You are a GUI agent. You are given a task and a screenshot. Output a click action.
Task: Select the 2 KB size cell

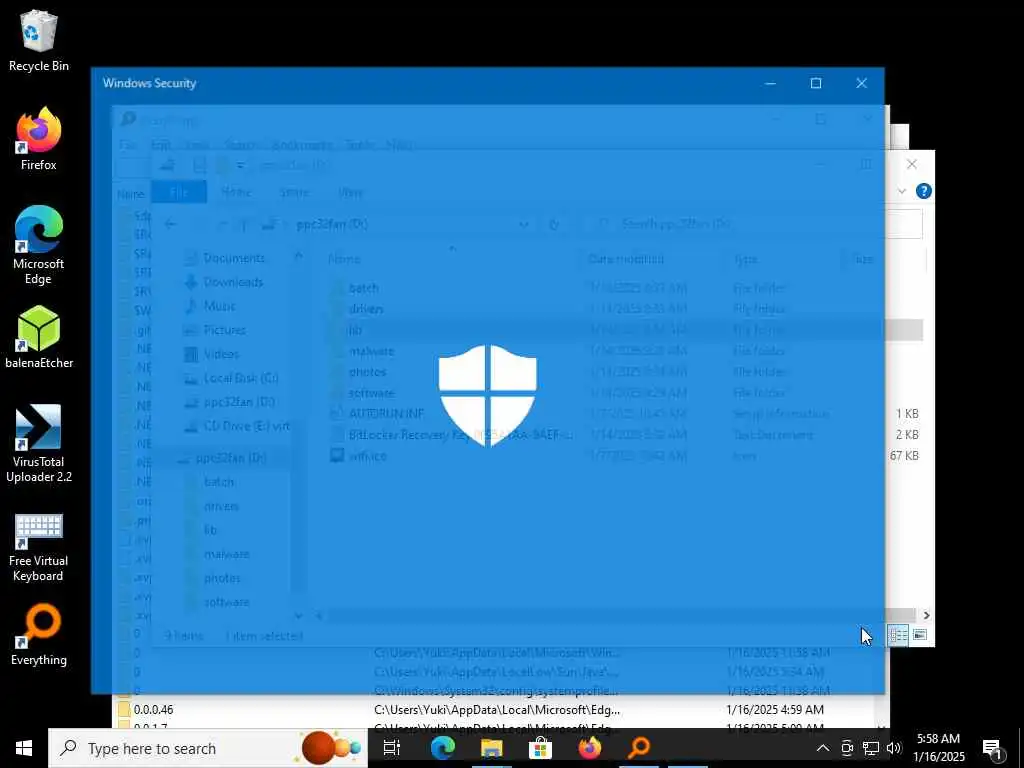907,434
